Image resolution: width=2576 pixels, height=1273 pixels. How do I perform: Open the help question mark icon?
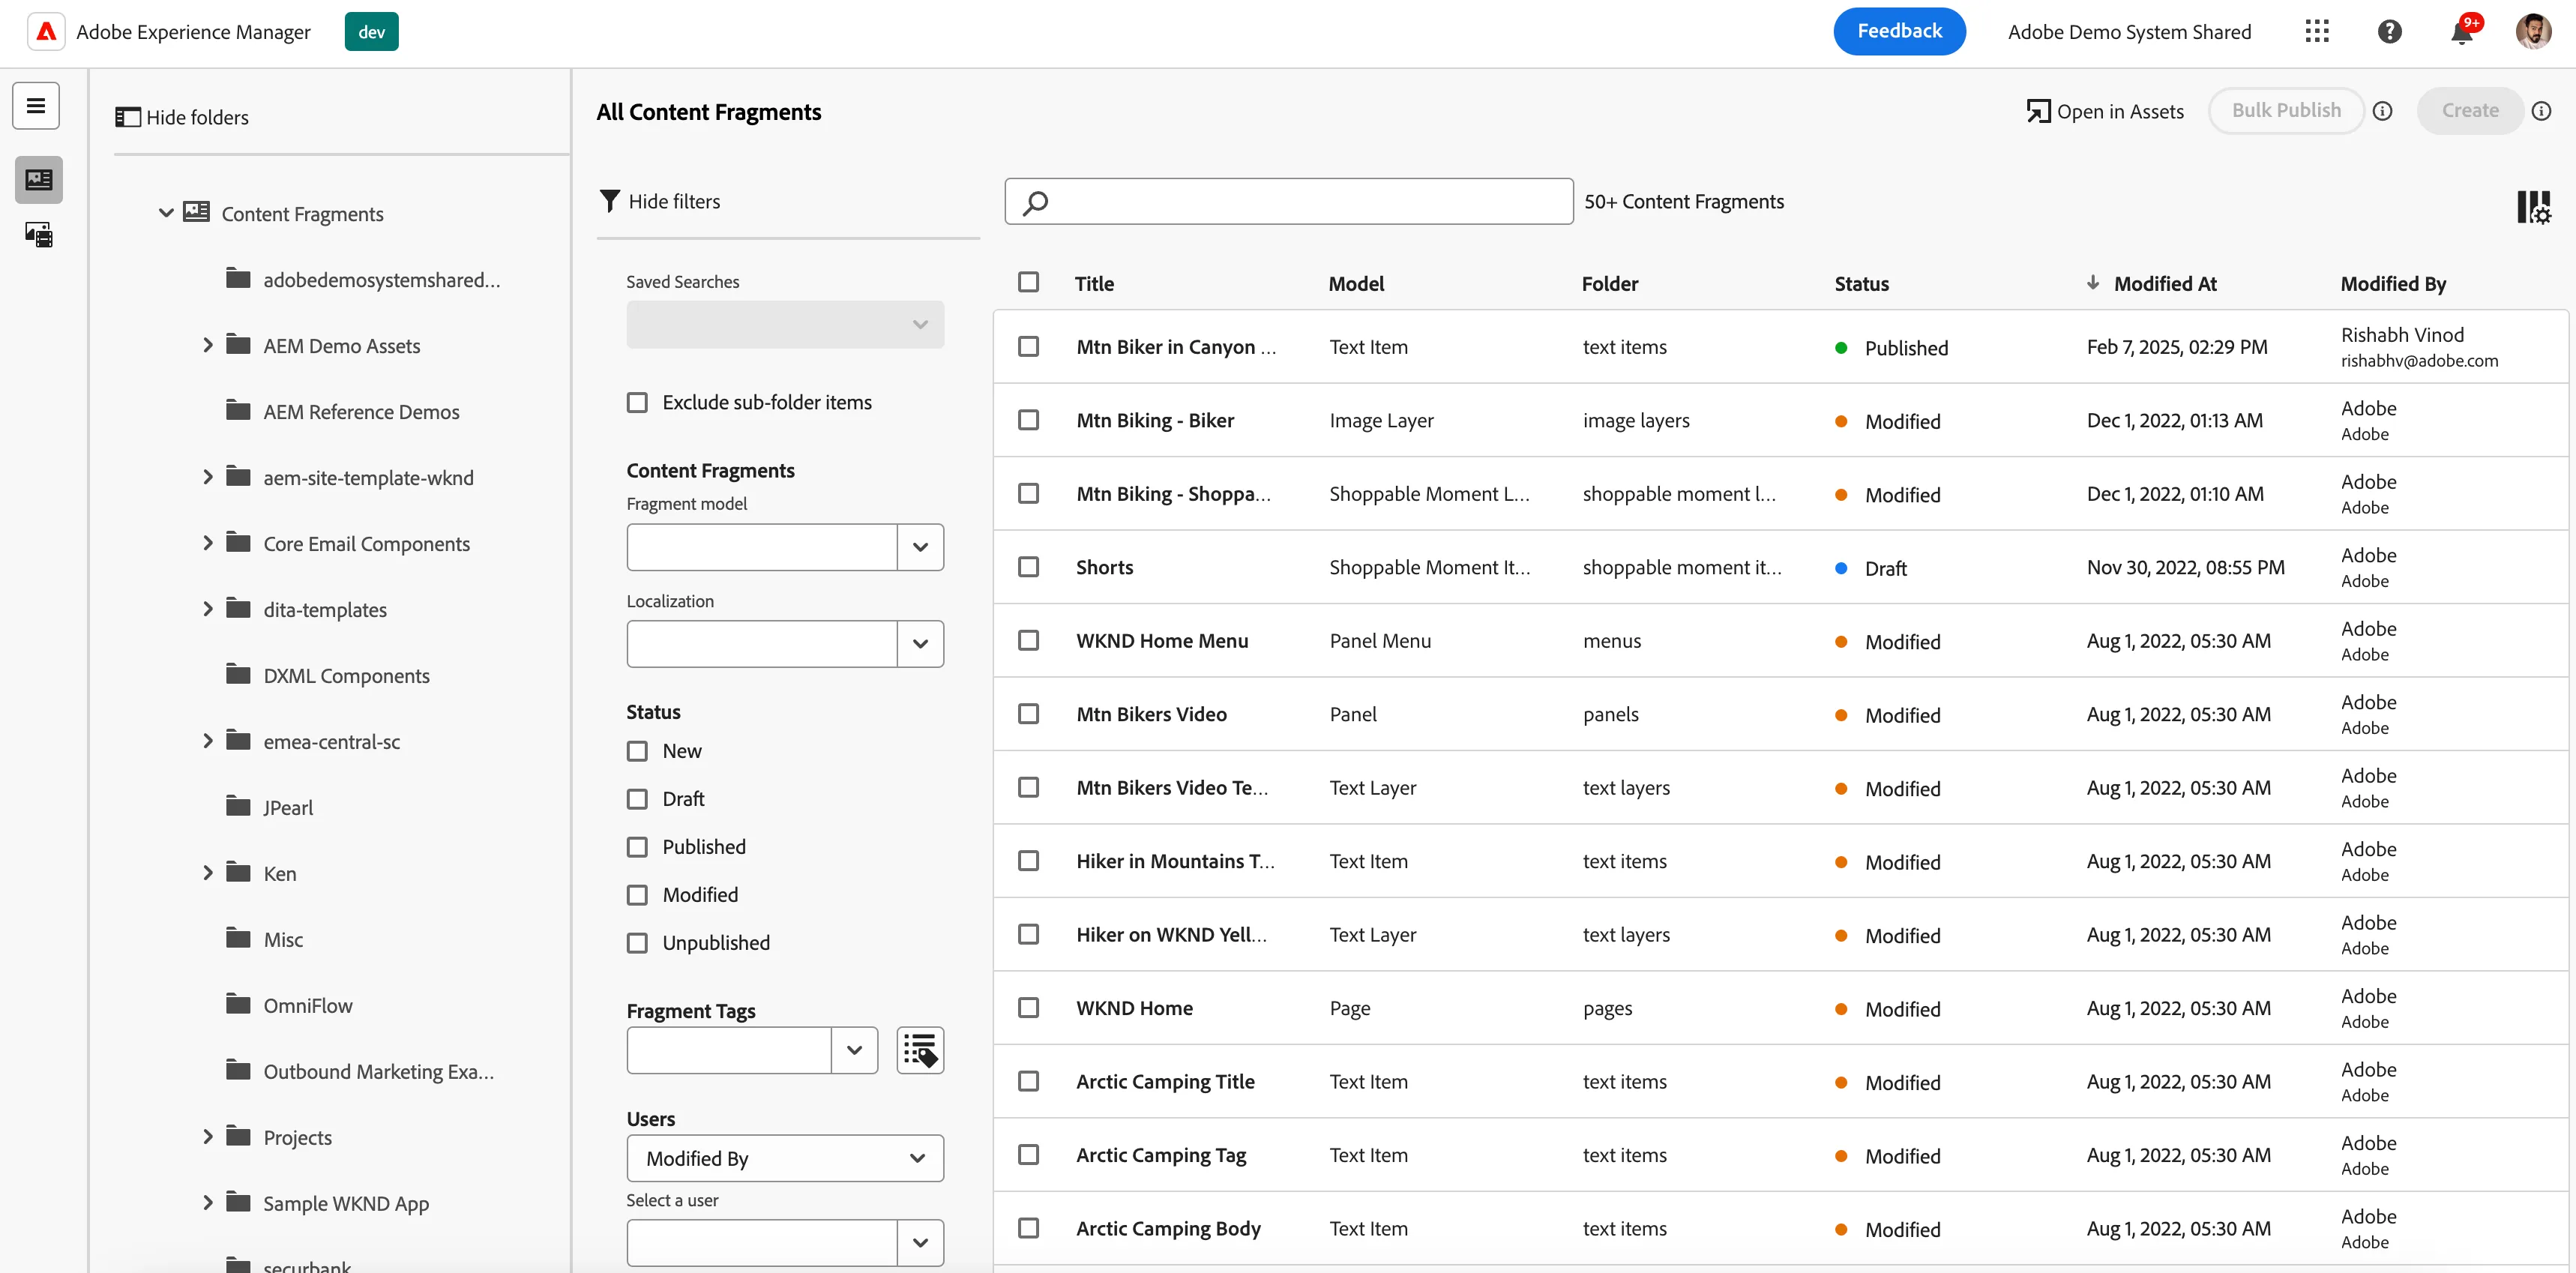(2390, 32)
